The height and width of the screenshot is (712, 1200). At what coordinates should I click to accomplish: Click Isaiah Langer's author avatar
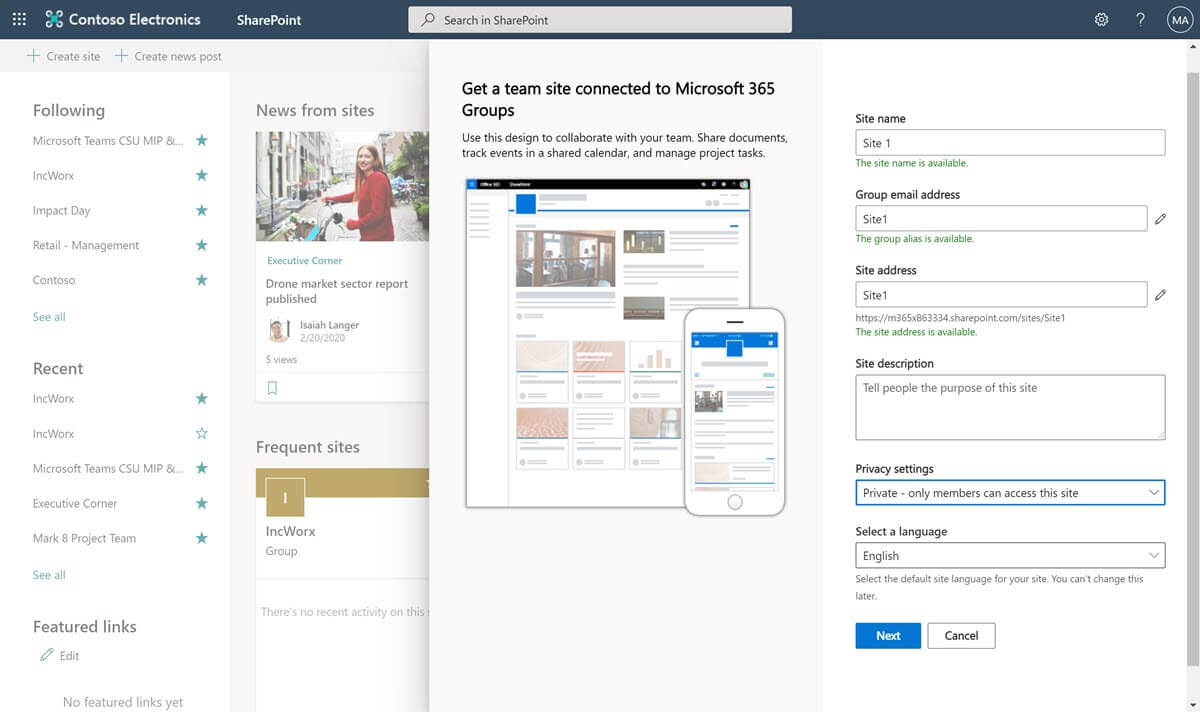(x=279, y=331)
